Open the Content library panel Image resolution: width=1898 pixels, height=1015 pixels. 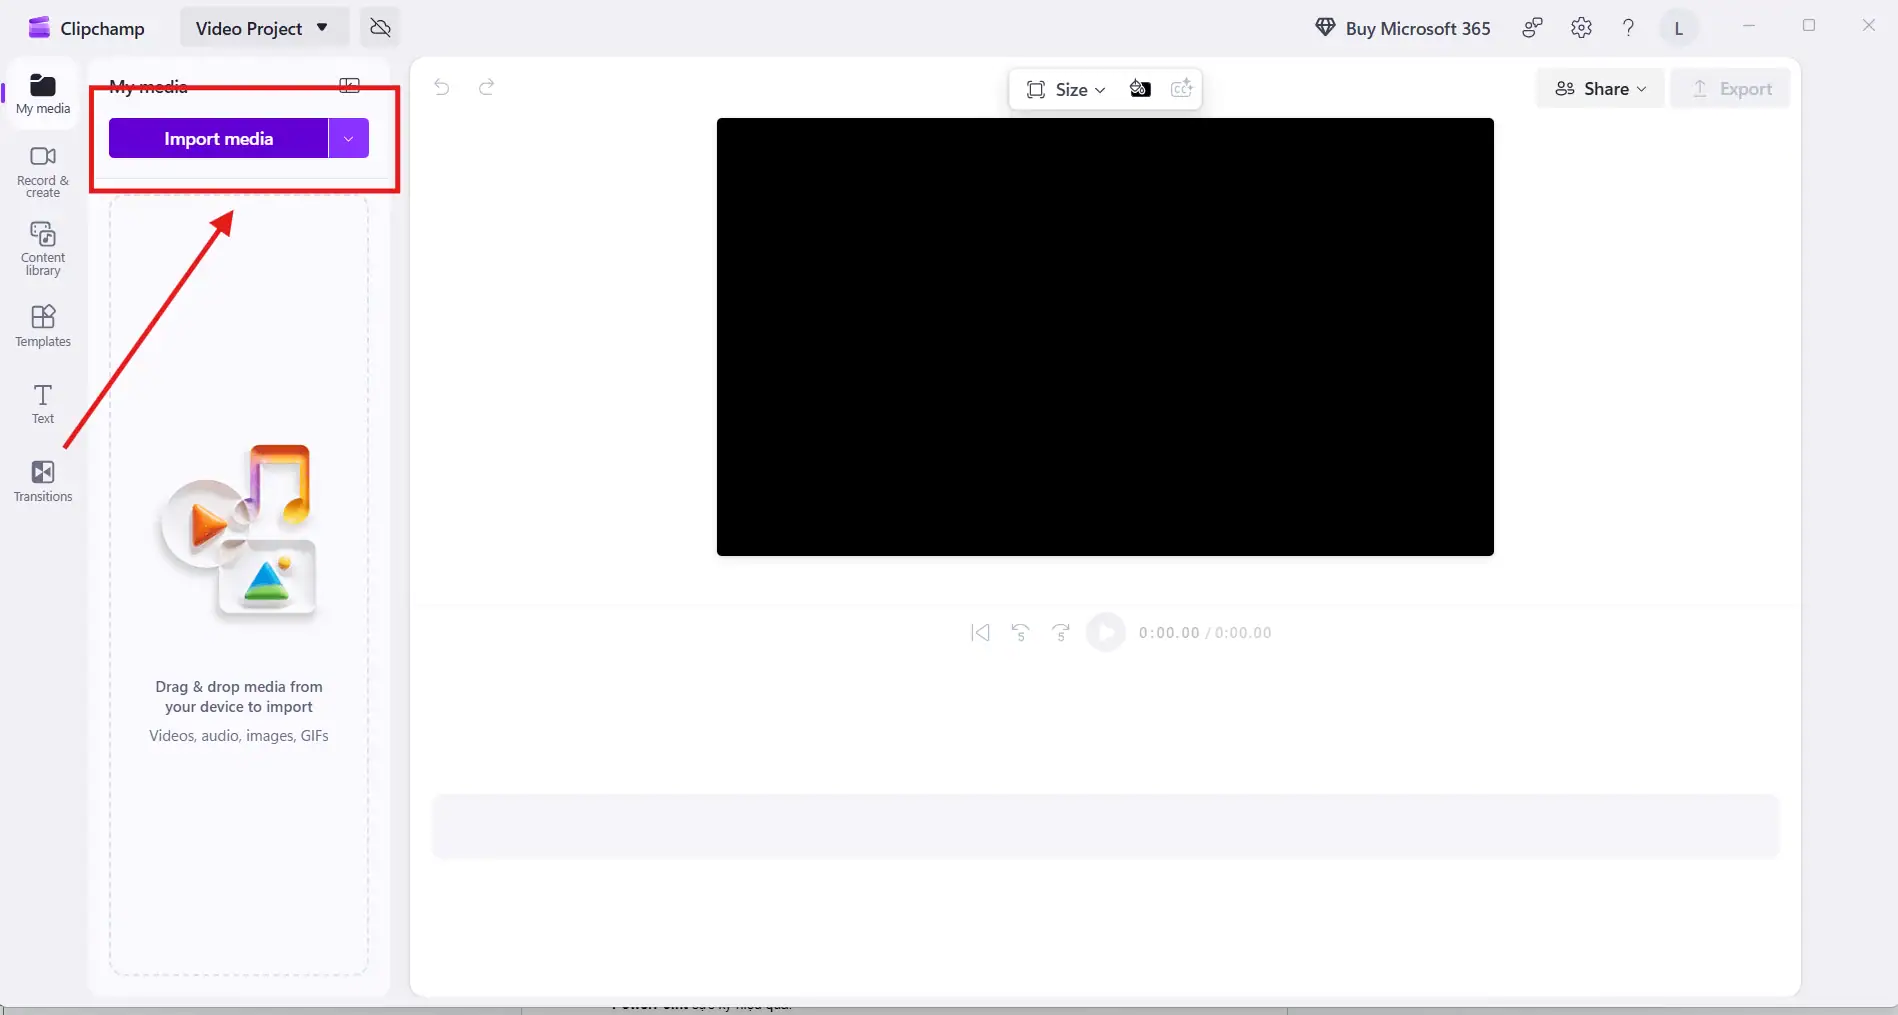[x=41, y=248]
